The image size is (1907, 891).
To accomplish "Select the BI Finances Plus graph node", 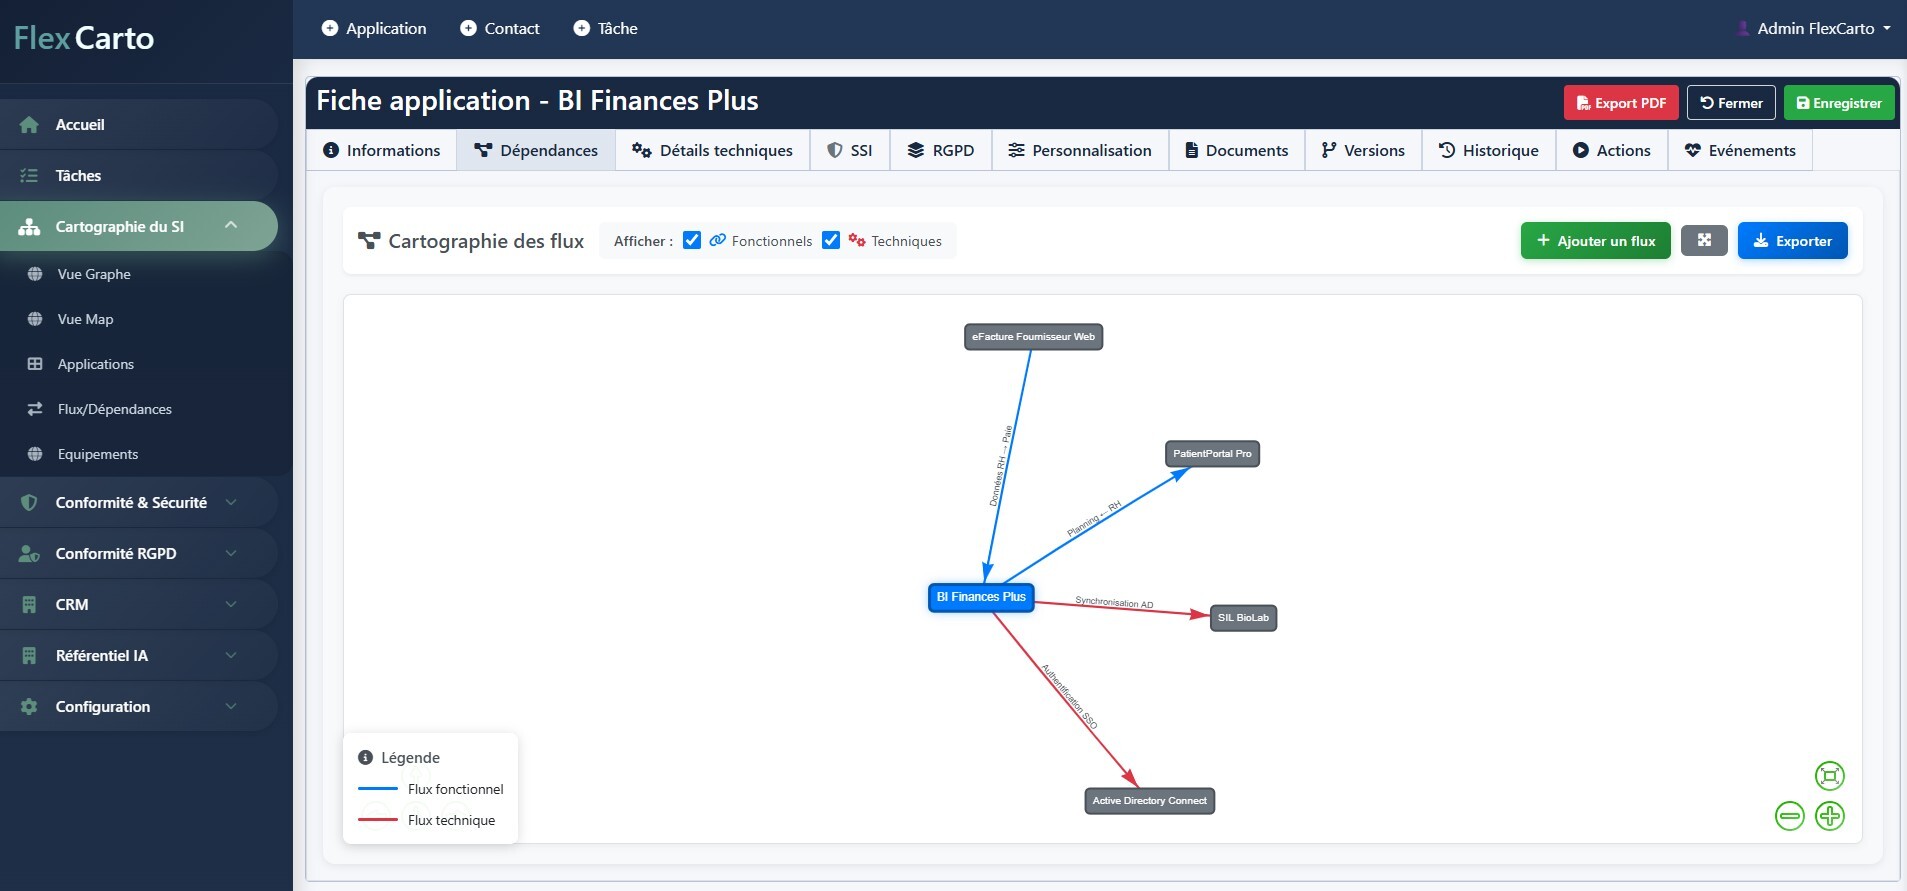I will [981, 597].
